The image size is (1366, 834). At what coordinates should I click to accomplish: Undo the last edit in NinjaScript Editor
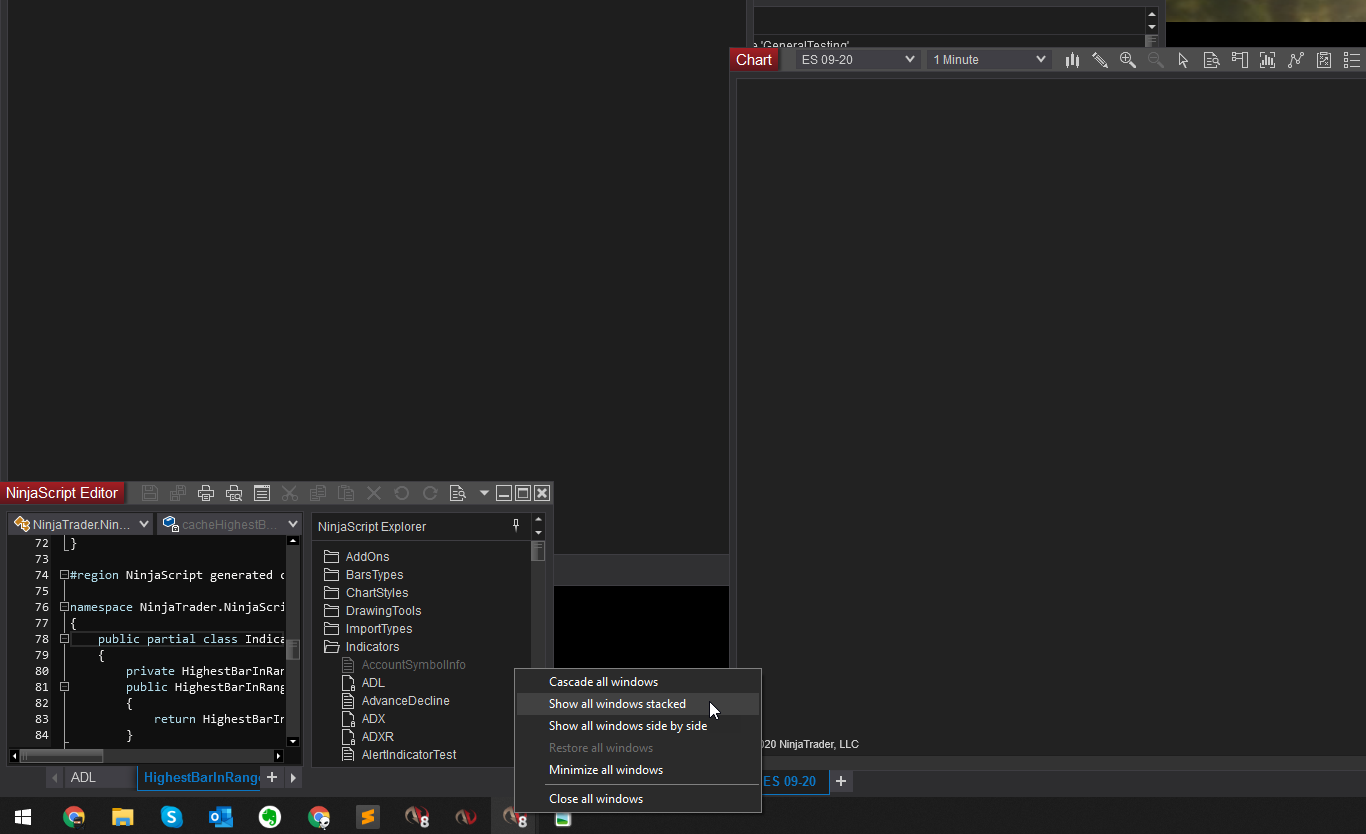pos(402,493)
